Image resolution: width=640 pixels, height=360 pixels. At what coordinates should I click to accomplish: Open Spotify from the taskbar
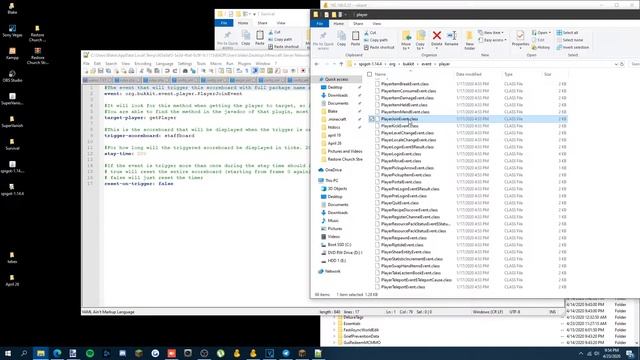coord(90,353)
